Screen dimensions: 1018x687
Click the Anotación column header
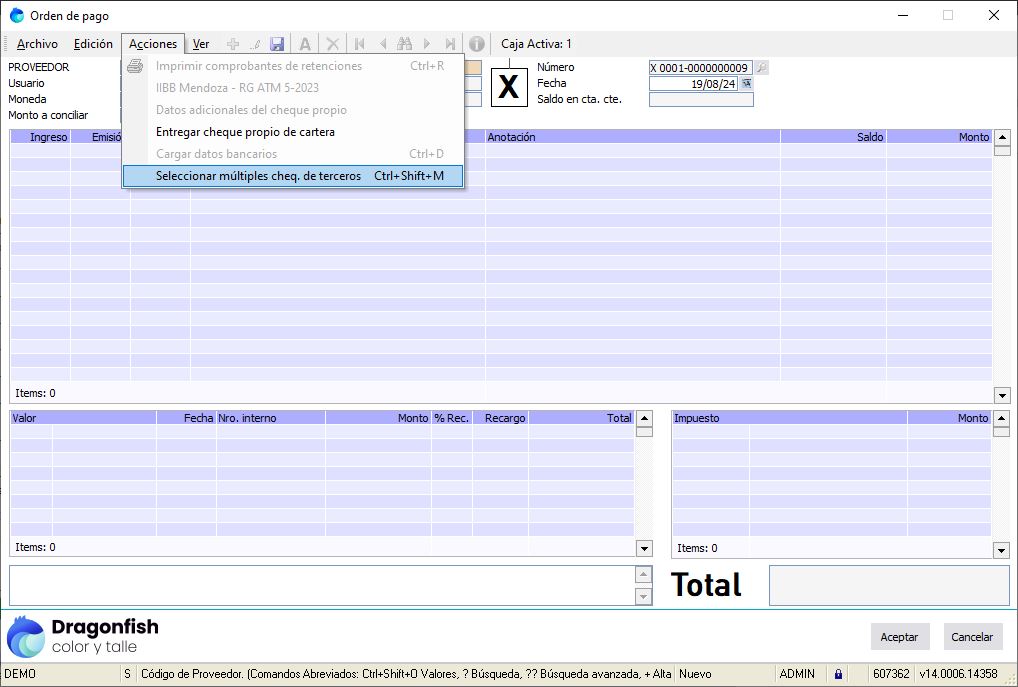point(633,137)
